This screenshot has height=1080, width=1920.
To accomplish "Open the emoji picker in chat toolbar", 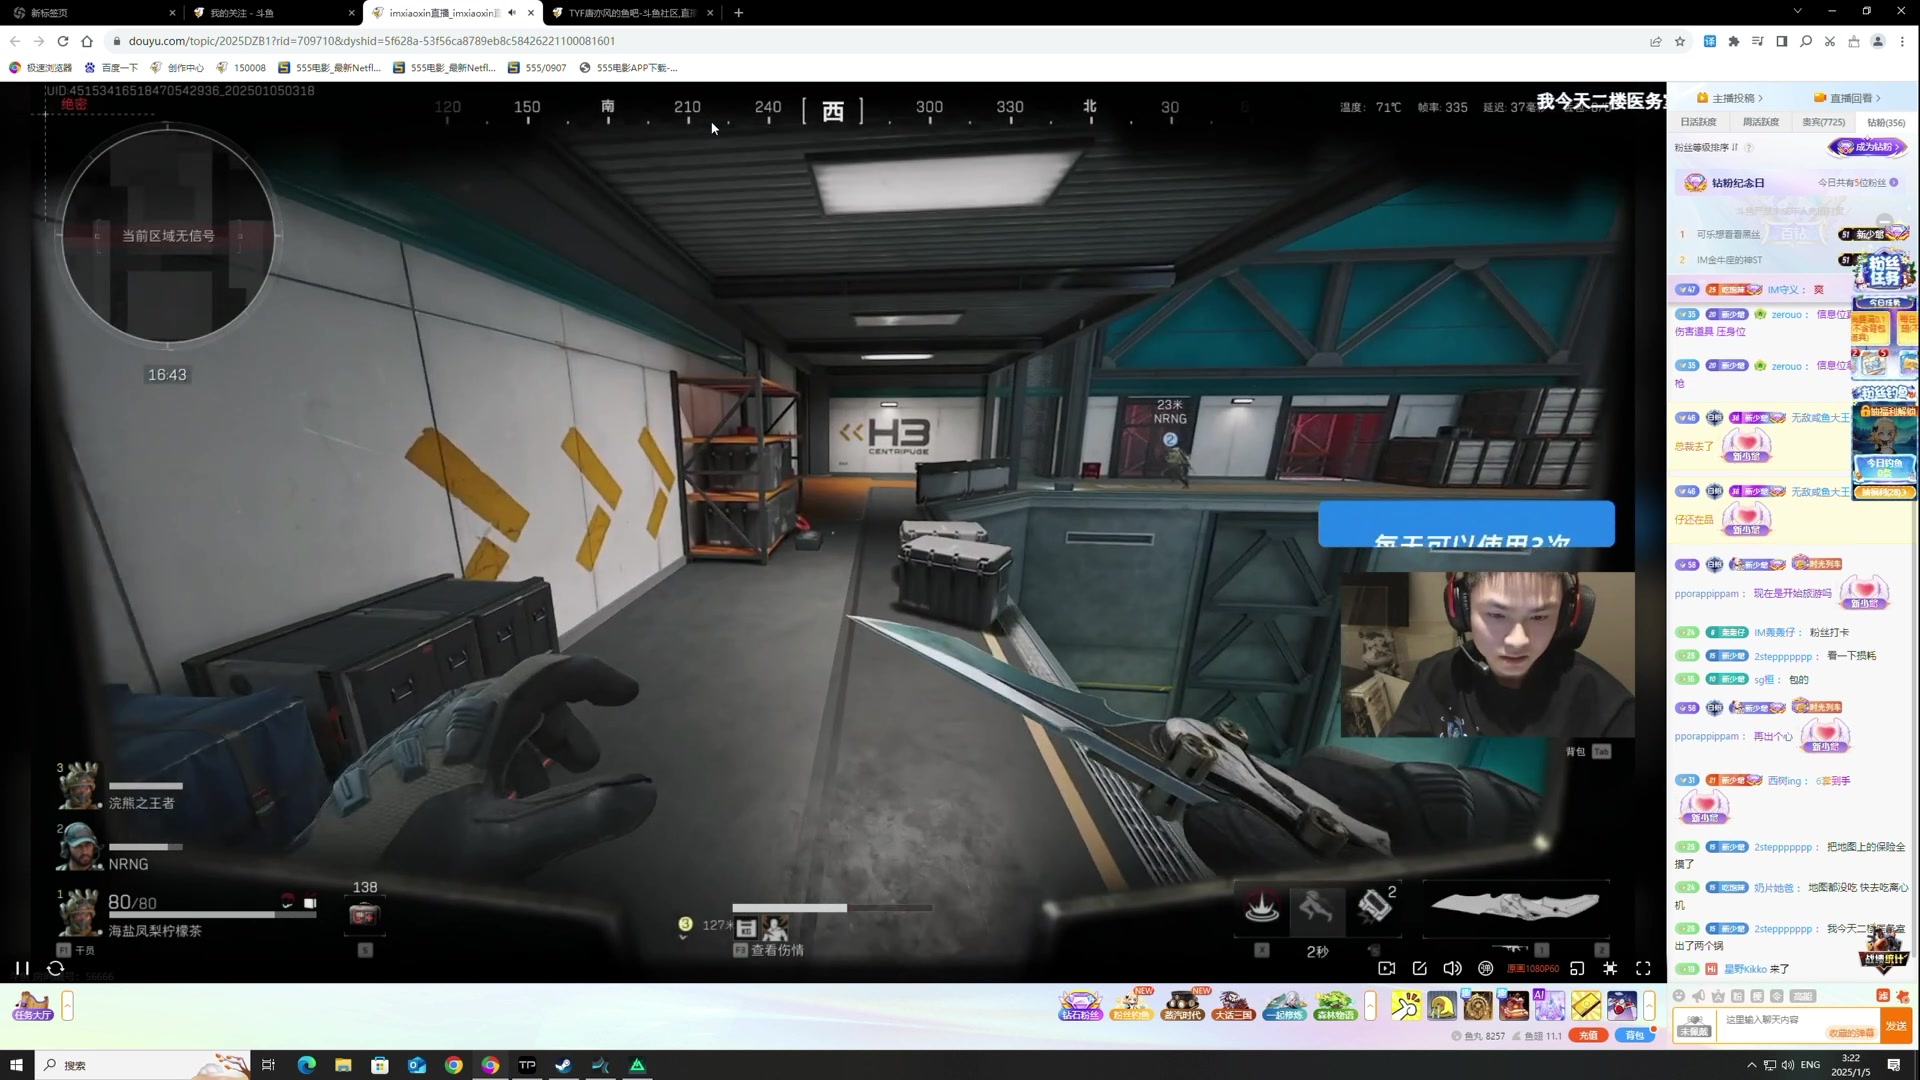I will [x=1679, y=996].
